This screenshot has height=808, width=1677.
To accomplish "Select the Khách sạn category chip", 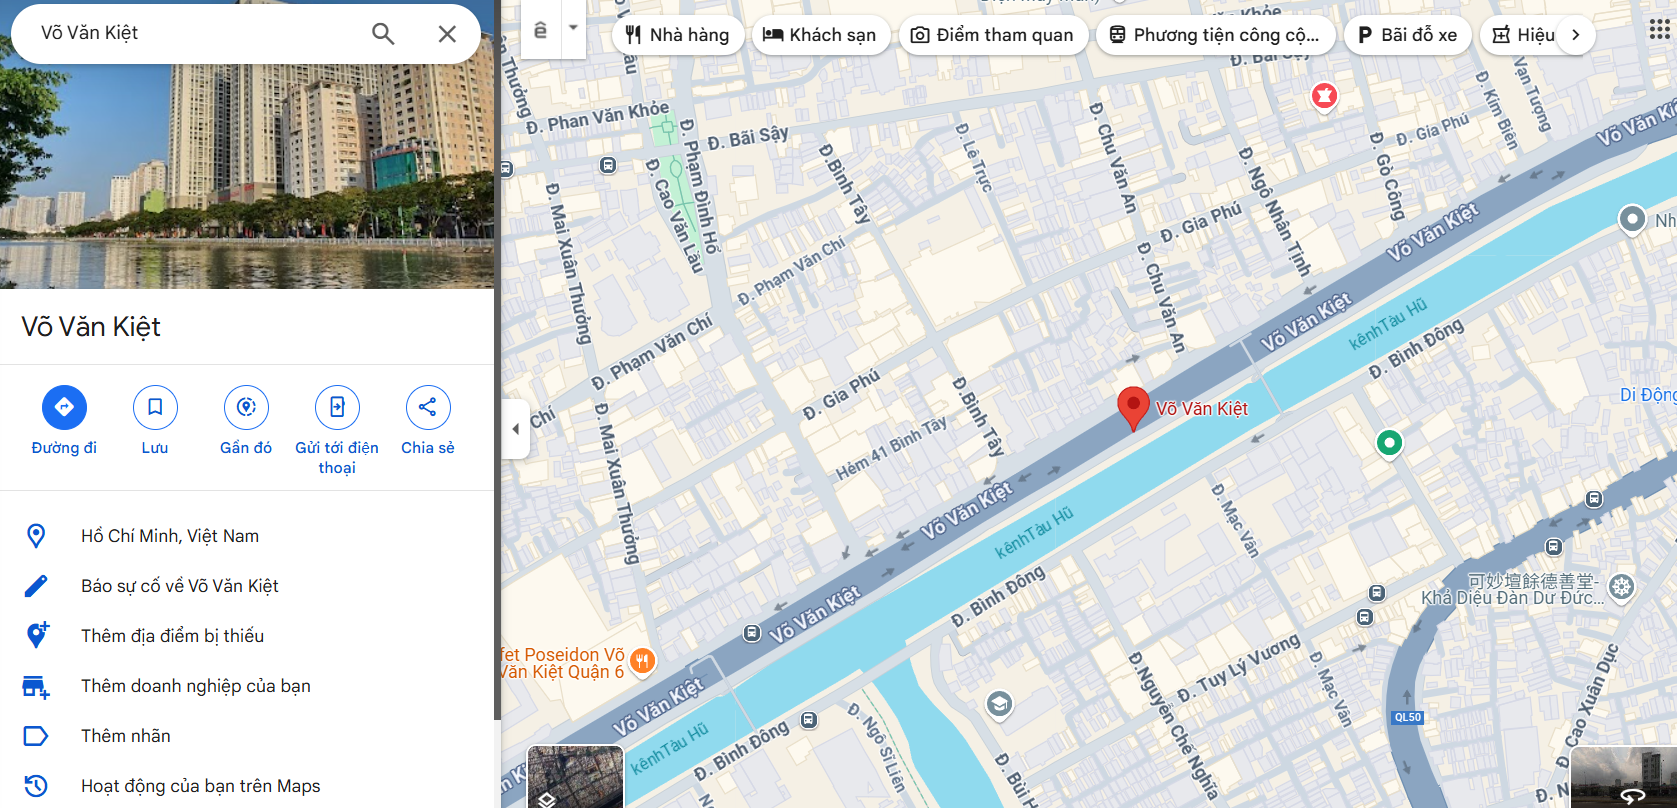I will click(819, 35).
